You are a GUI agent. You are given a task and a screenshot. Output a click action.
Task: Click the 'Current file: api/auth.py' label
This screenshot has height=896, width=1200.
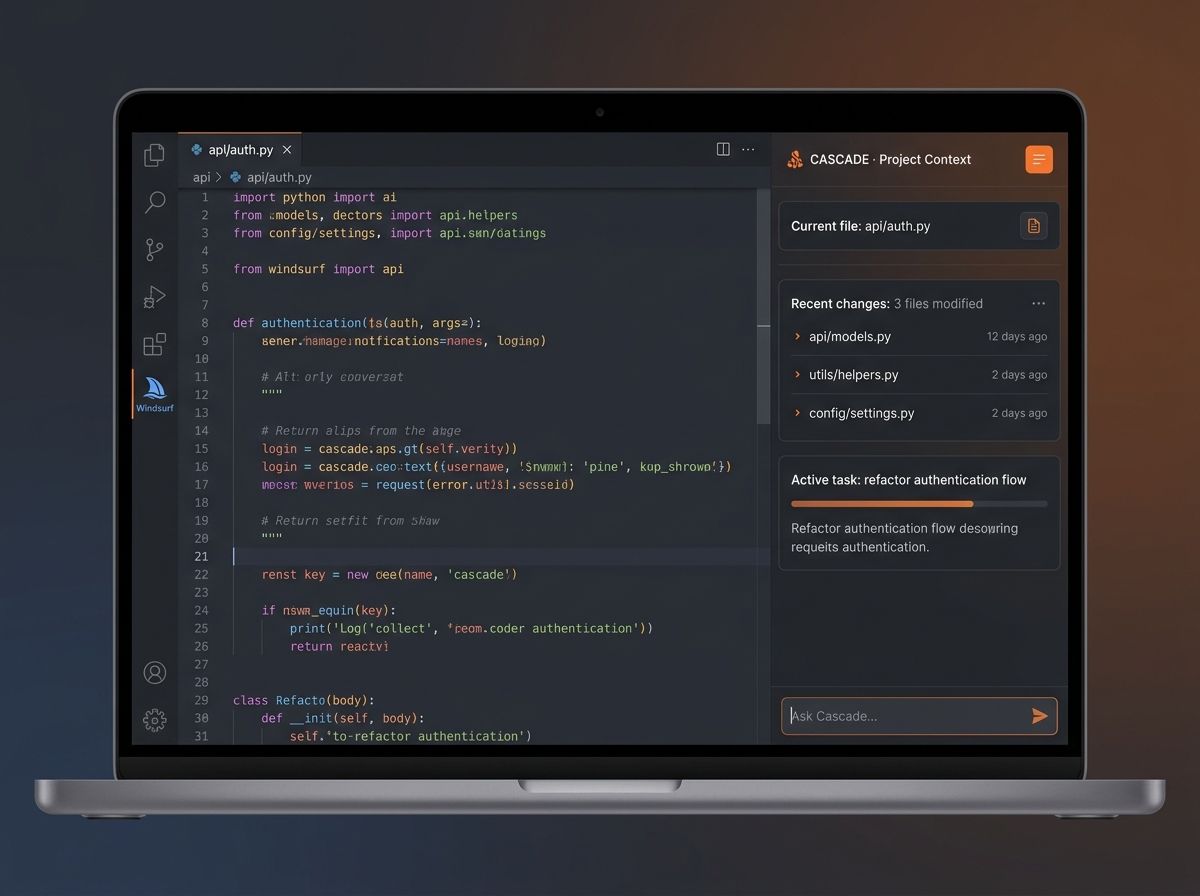click(861, 226)
